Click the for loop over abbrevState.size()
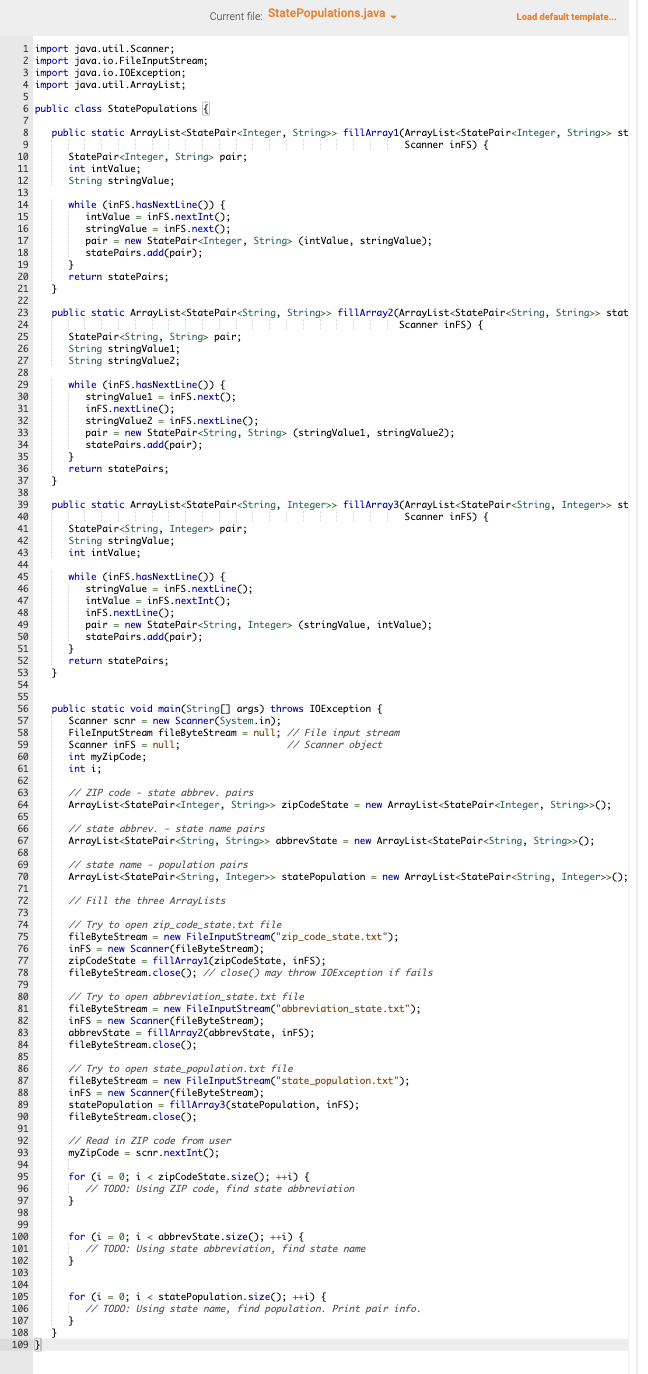Screen dimensions: 648x1374 (x=186, y=1237)
